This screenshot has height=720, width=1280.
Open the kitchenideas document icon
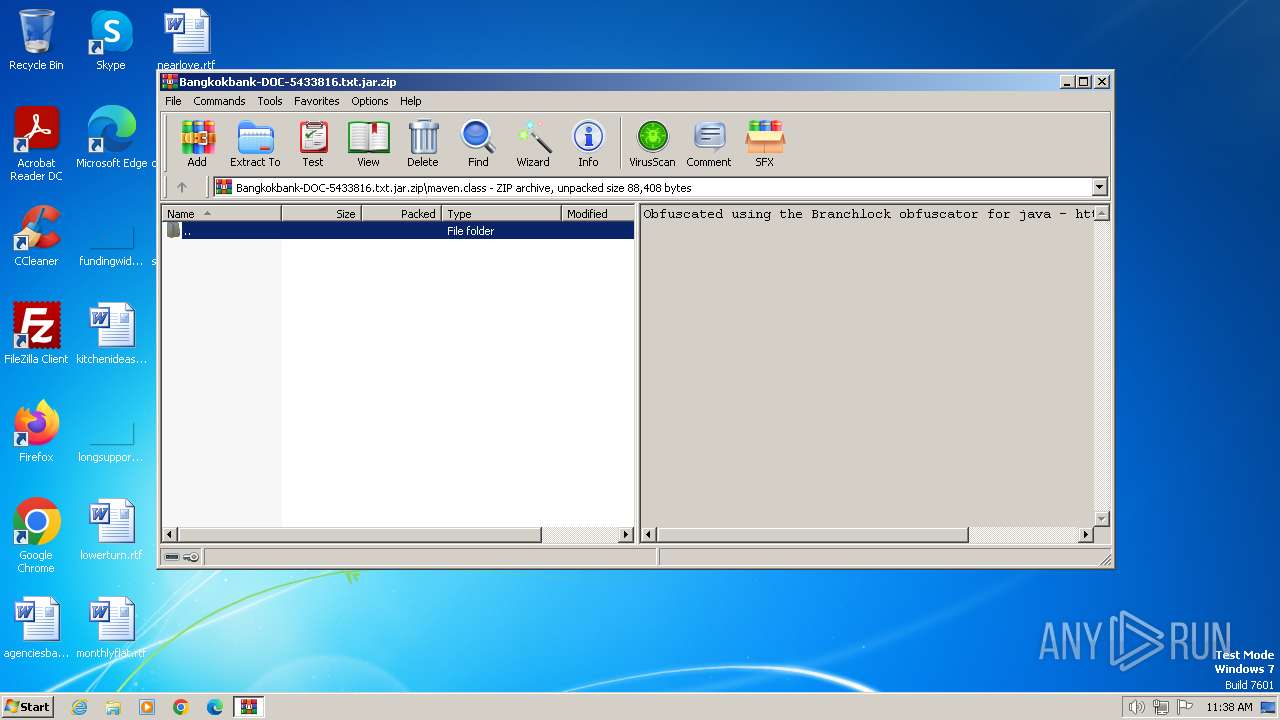click(112, 334)
